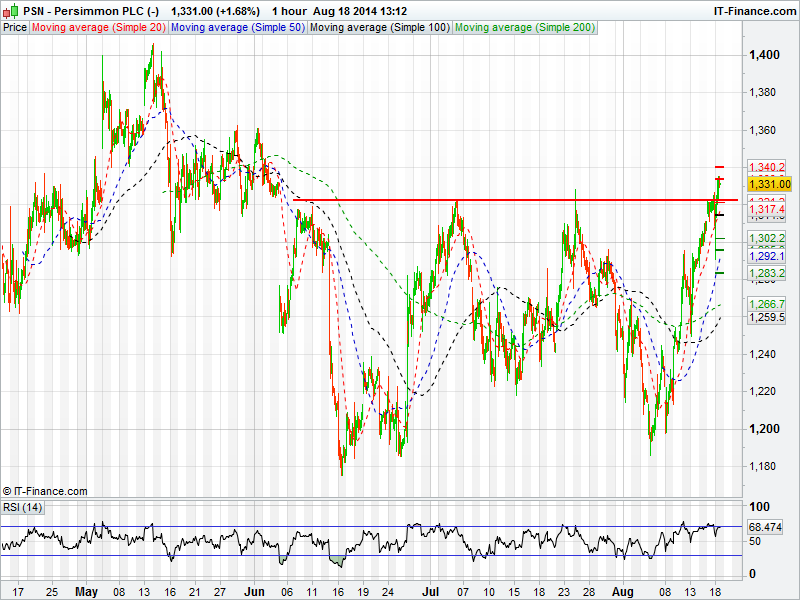Click the red 1,340.2 price label

pos(766,167)
